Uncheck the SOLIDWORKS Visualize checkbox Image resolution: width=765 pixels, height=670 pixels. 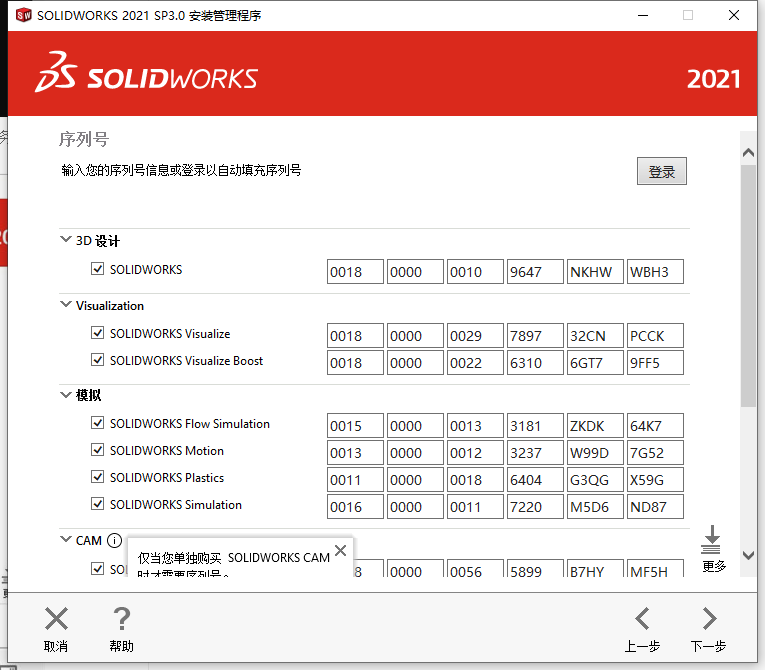[98, 333]
